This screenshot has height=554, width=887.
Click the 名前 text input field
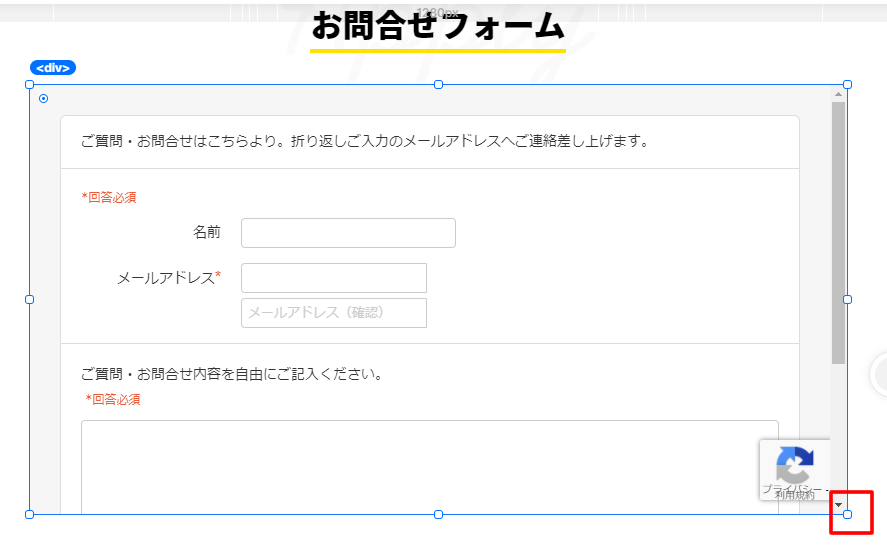(x=348, y=233)
